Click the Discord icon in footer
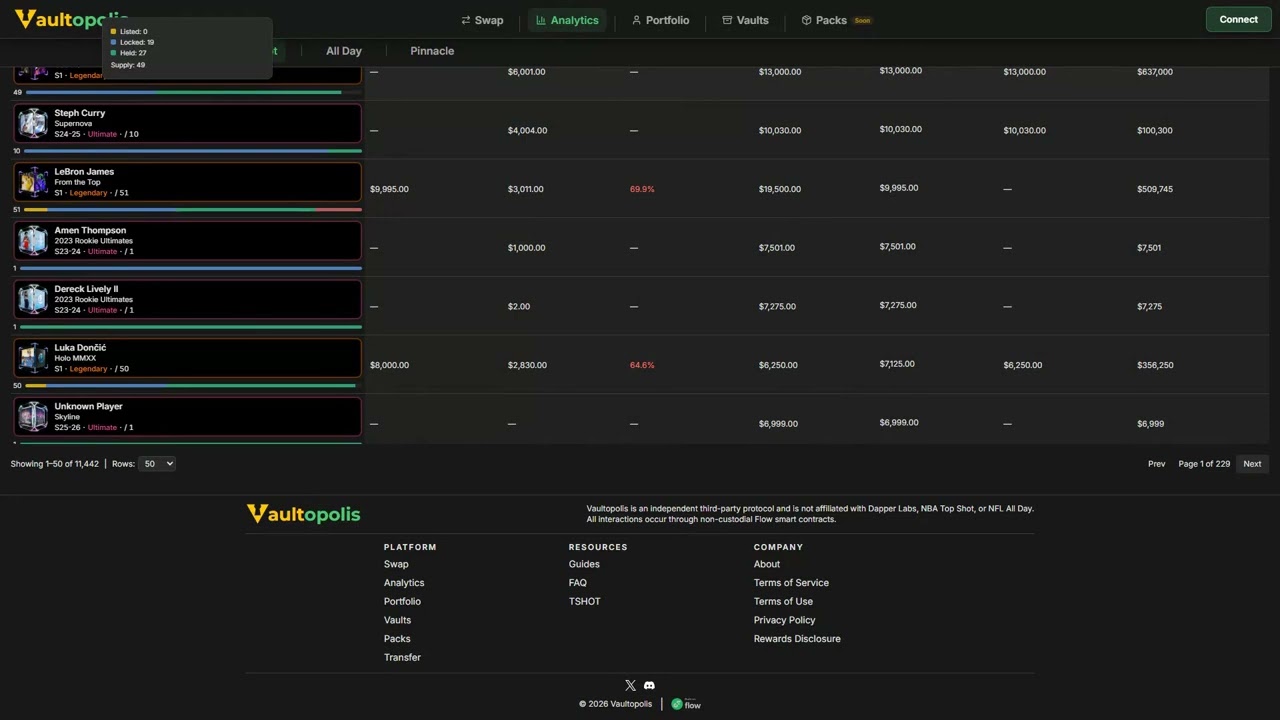 click(649, 685)
